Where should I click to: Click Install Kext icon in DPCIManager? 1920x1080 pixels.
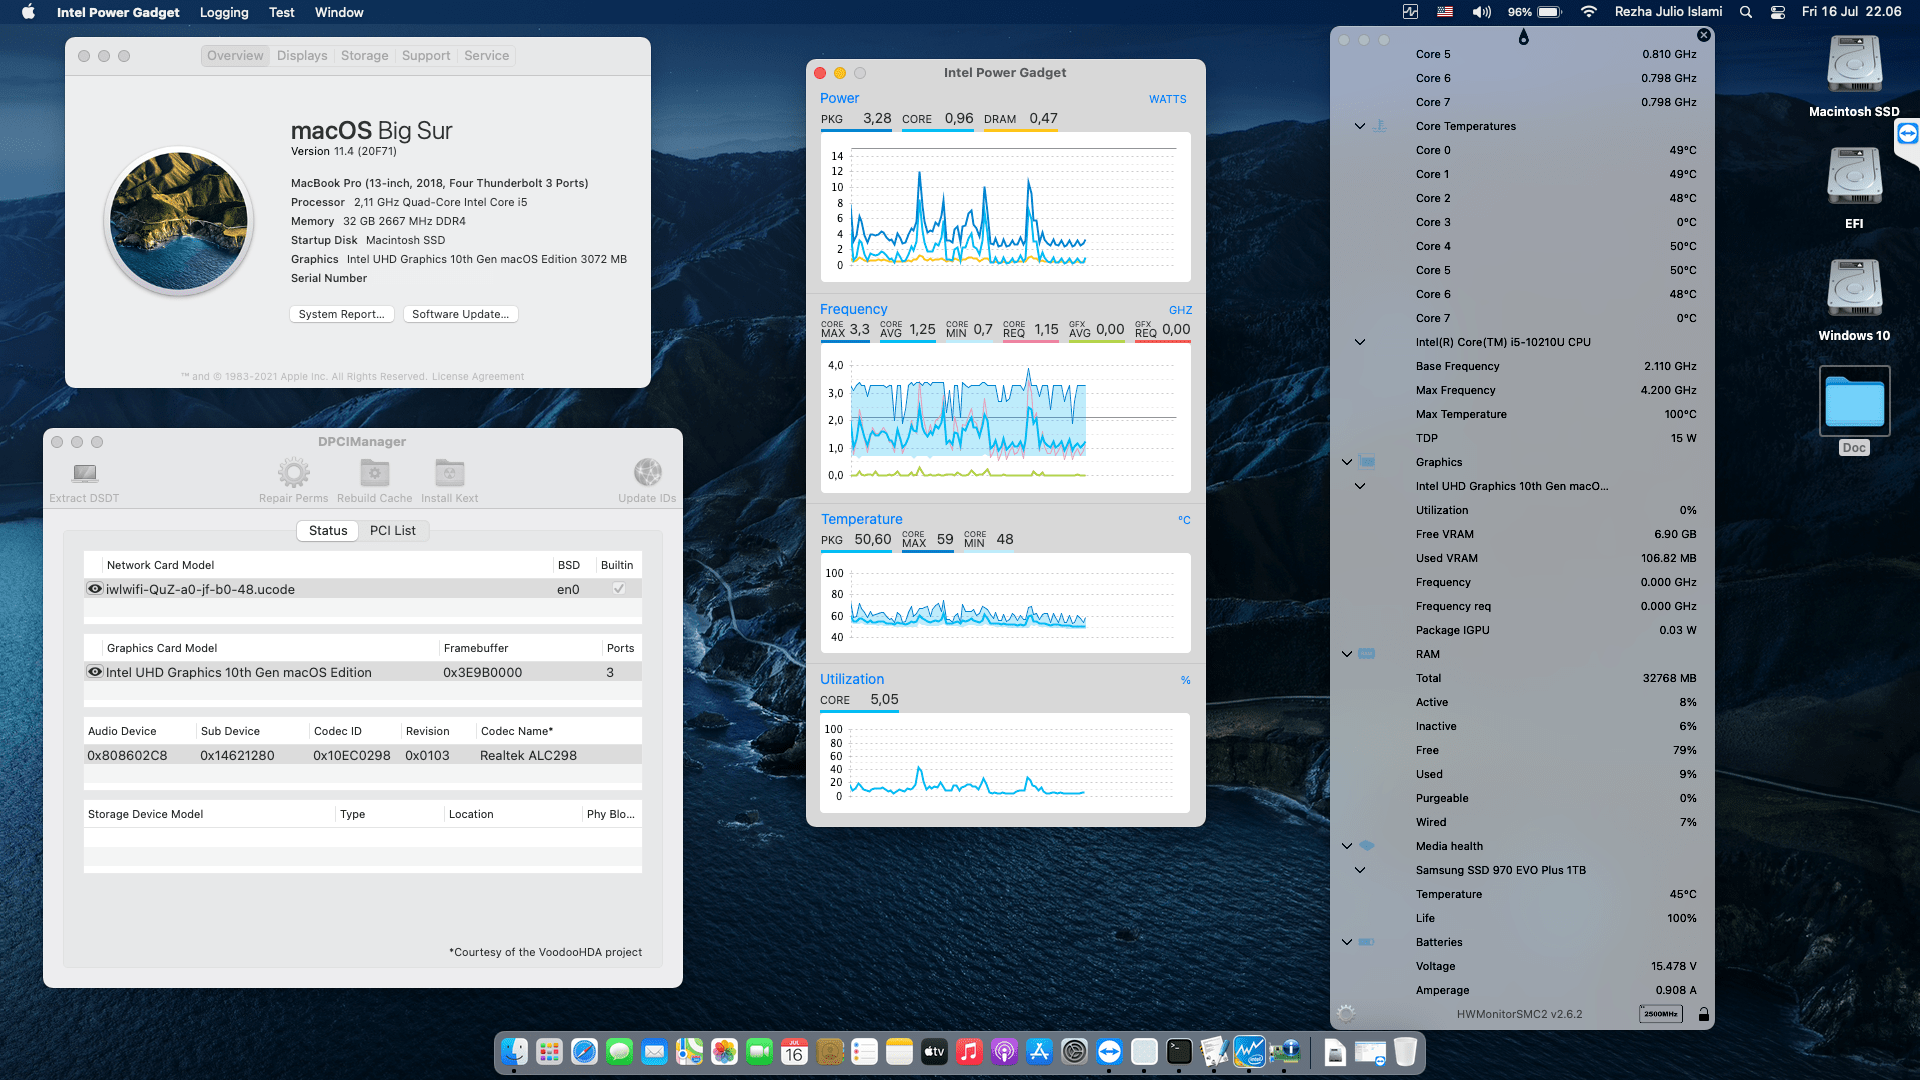[x=449, y=472]
